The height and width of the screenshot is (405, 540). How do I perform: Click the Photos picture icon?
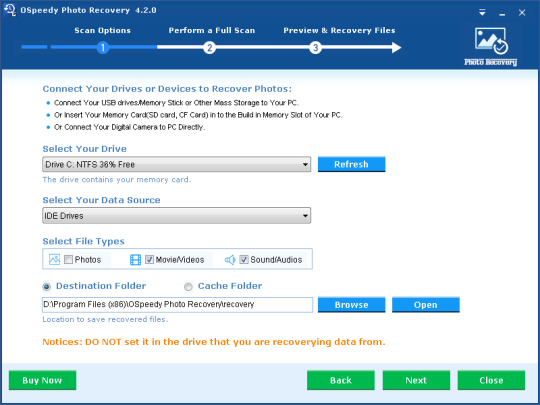click(x=54, y=259)
